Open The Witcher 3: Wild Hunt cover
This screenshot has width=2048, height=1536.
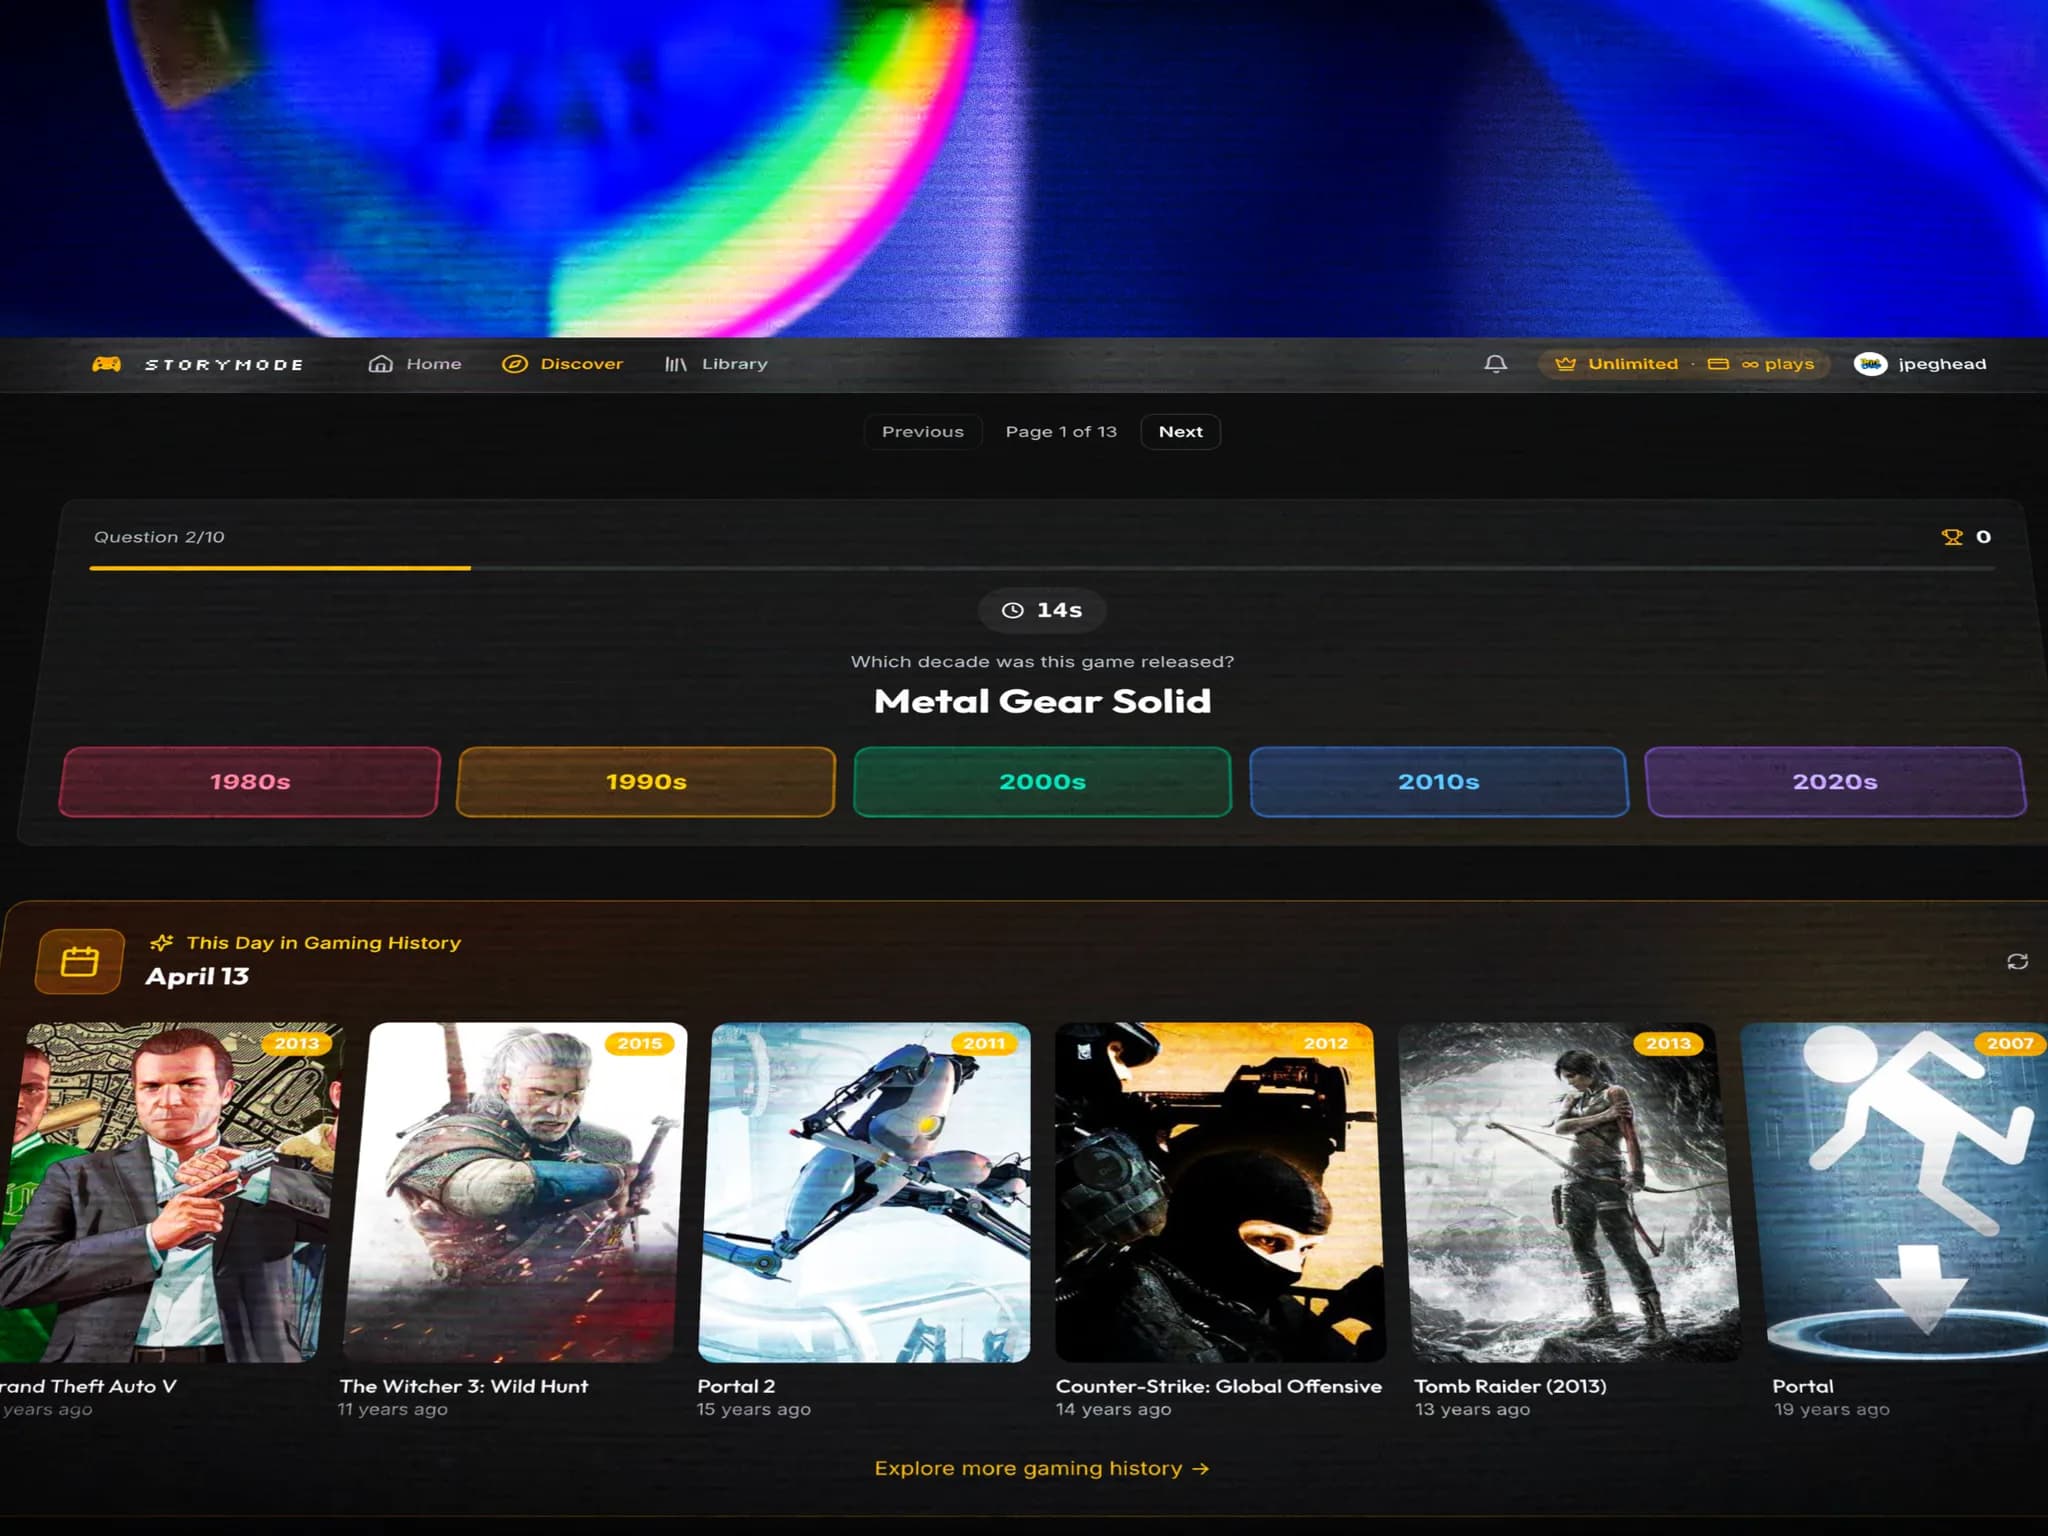click(x=515, y=1192)
